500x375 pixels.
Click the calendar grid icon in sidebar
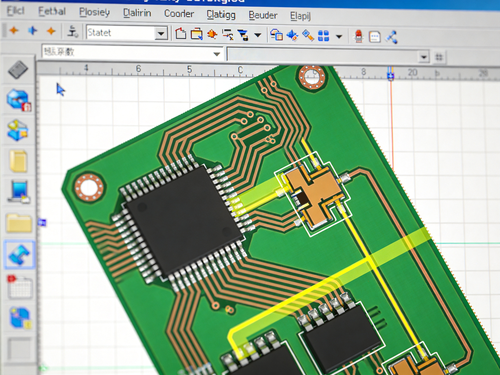pos(20,286)
